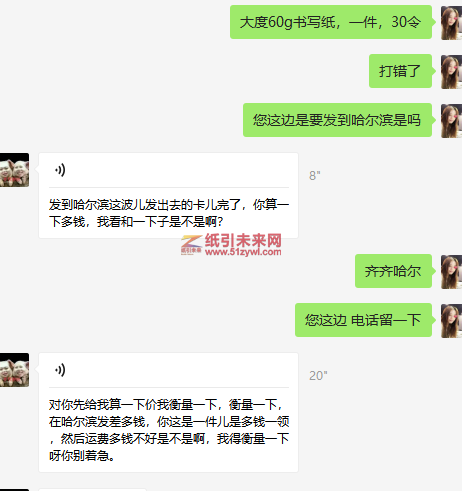Open avatar beside 您这边是要发到哈尔滨是吗 message

click(x=451, y=121)
